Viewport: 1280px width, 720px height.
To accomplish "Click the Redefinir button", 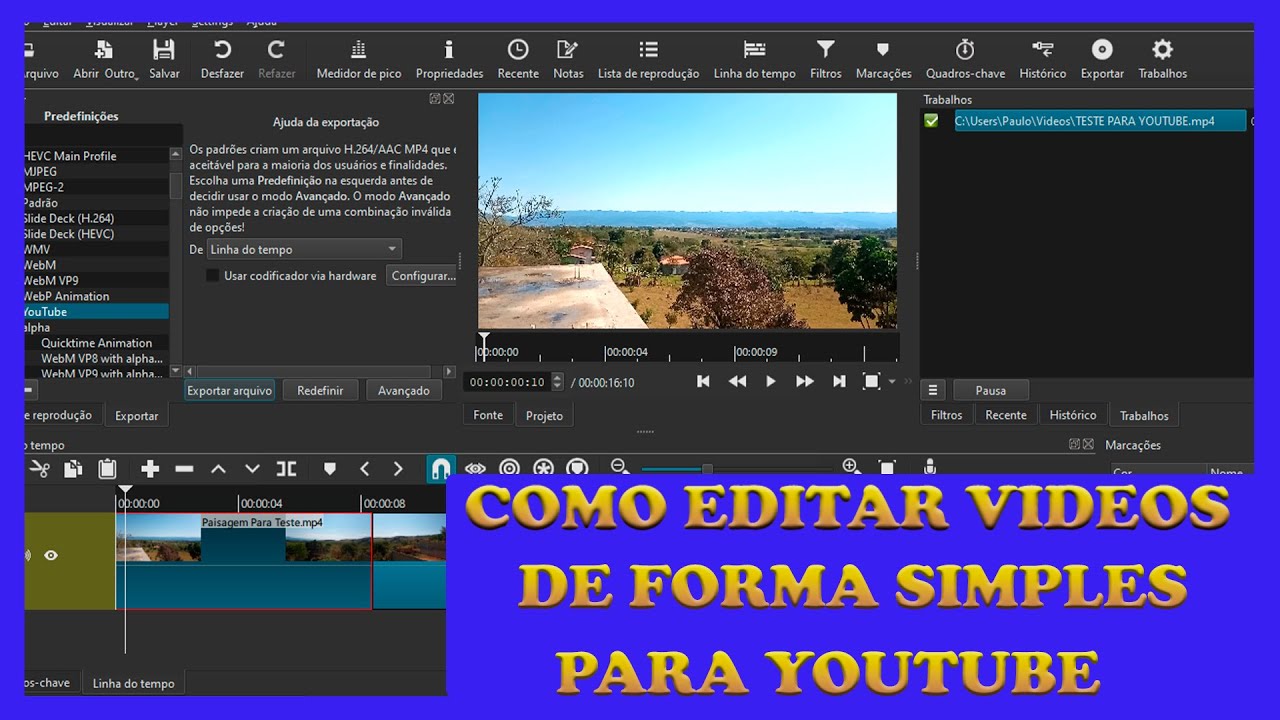I will tap(320, 391).
